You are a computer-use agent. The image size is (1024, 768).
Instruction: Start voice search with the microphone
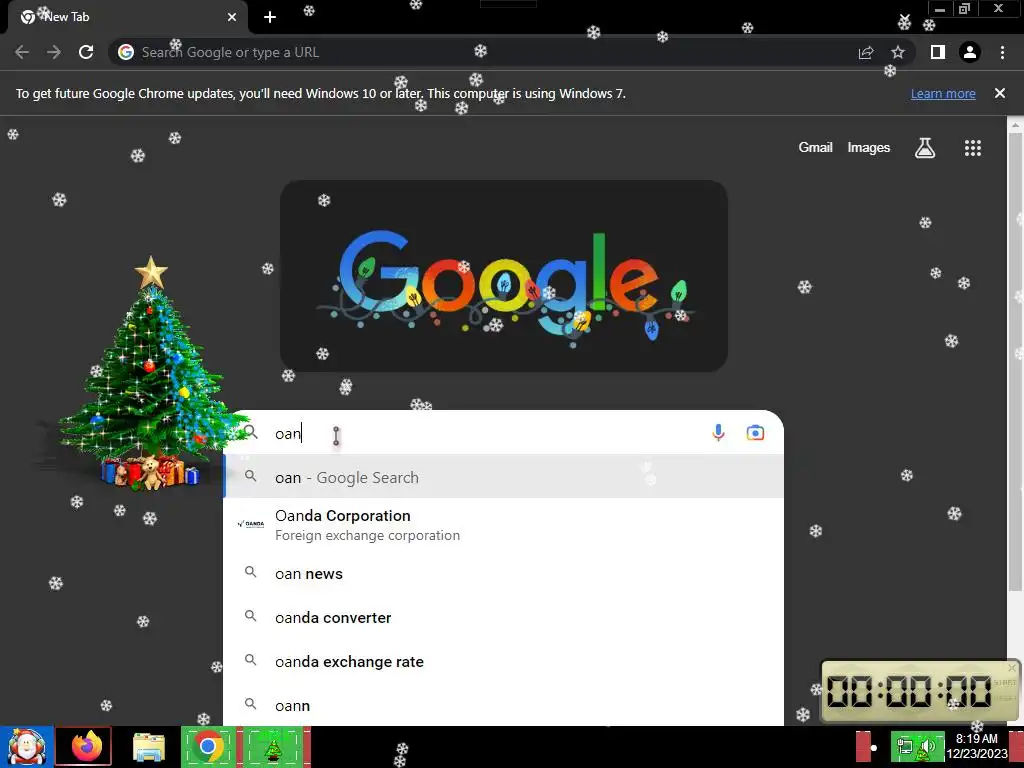(x=718, y=433)
